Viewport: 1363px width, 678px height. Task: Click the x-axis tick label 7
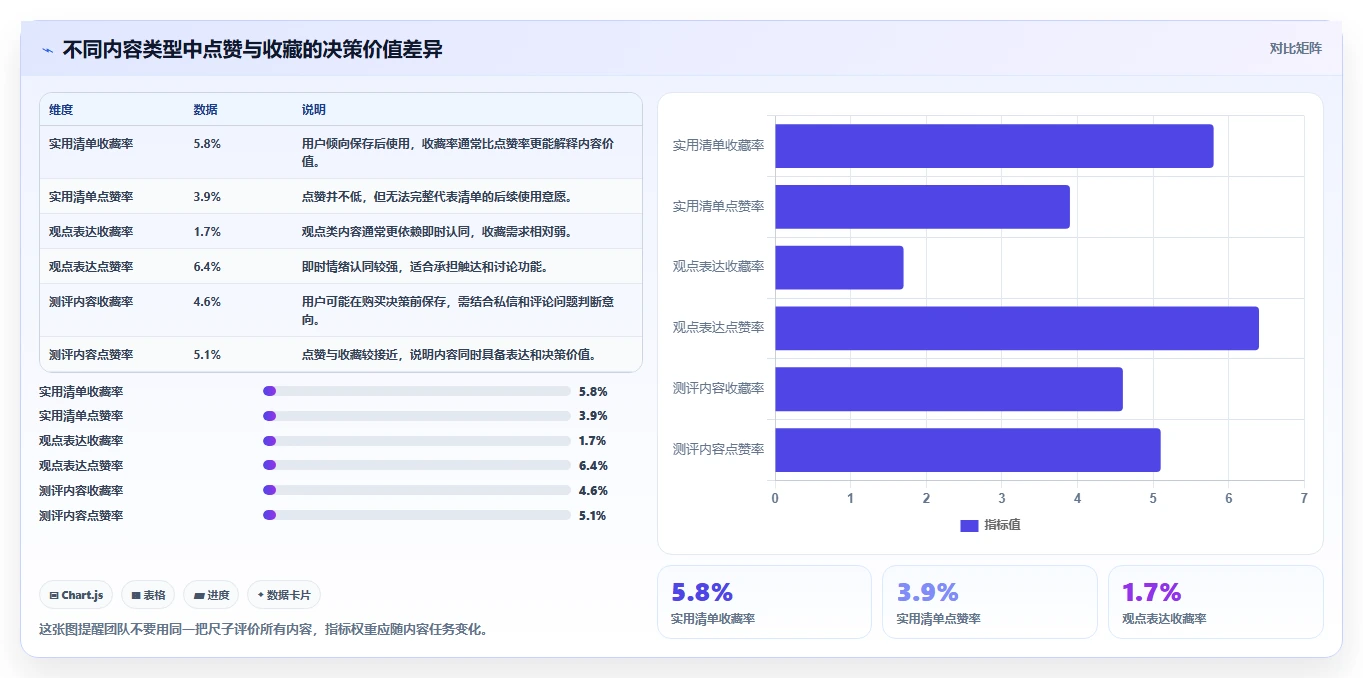click(x=1304, y=498)
